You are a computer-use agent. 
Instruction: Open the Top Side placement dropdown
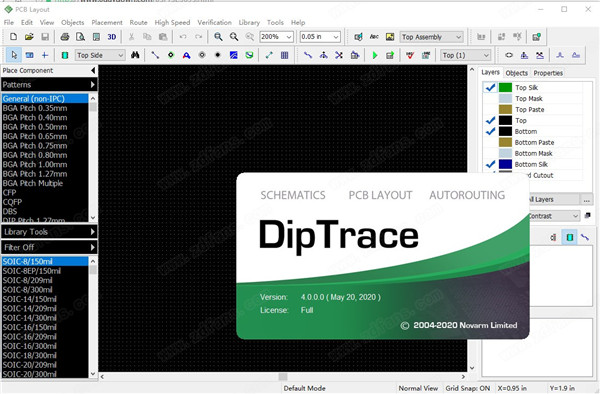(99, 55)
